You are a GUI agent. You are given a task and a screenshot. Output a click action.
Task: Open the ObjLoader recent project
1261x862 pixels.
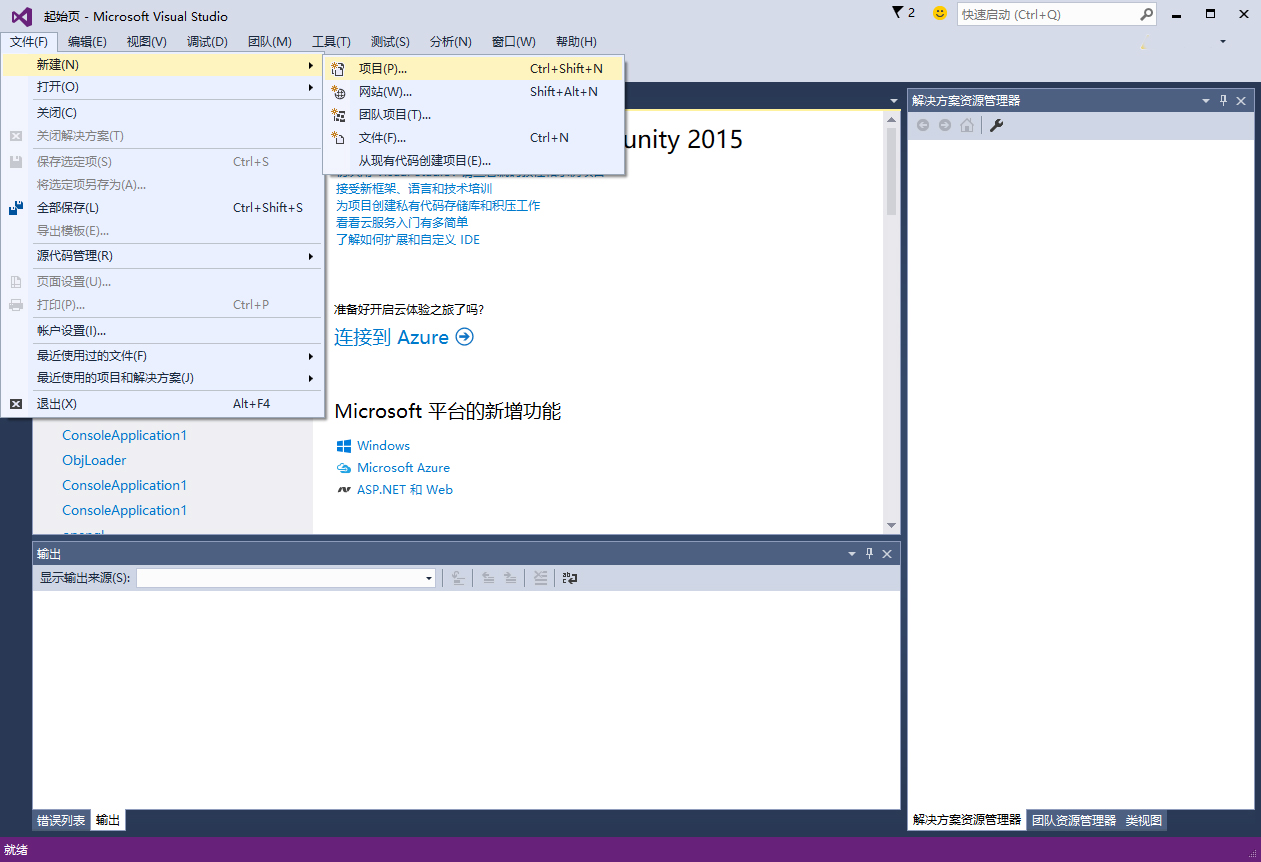click(x=94, y=460)
